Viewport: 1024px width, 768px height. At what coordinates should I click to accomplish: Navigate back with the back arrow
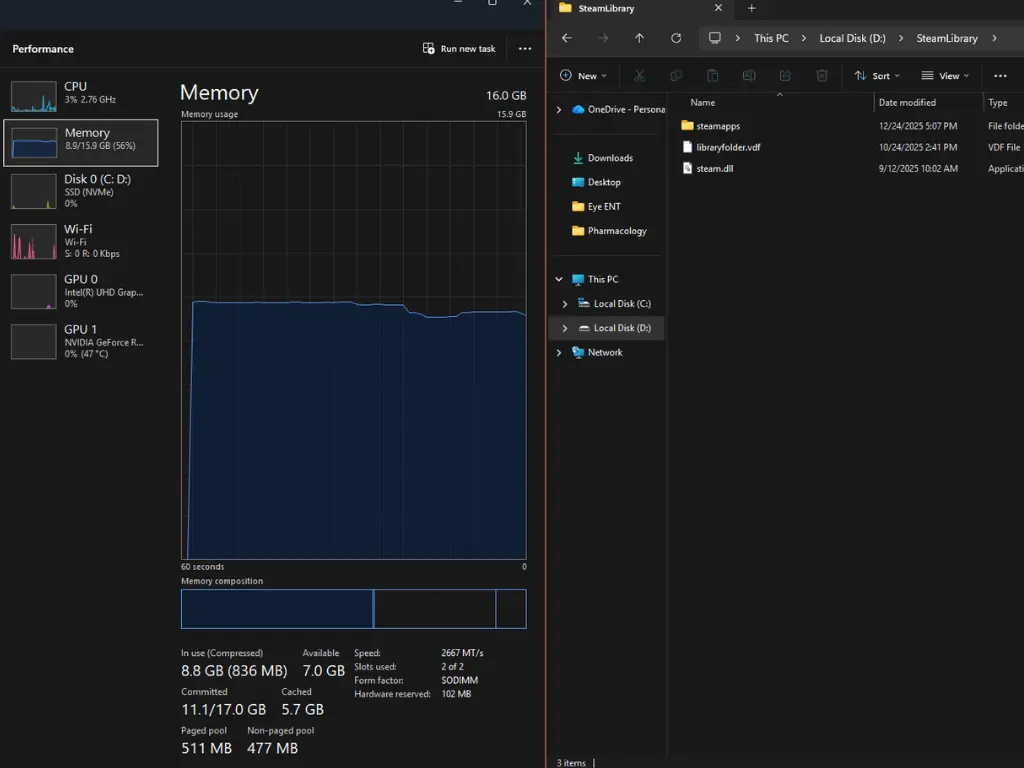point(567,38)
